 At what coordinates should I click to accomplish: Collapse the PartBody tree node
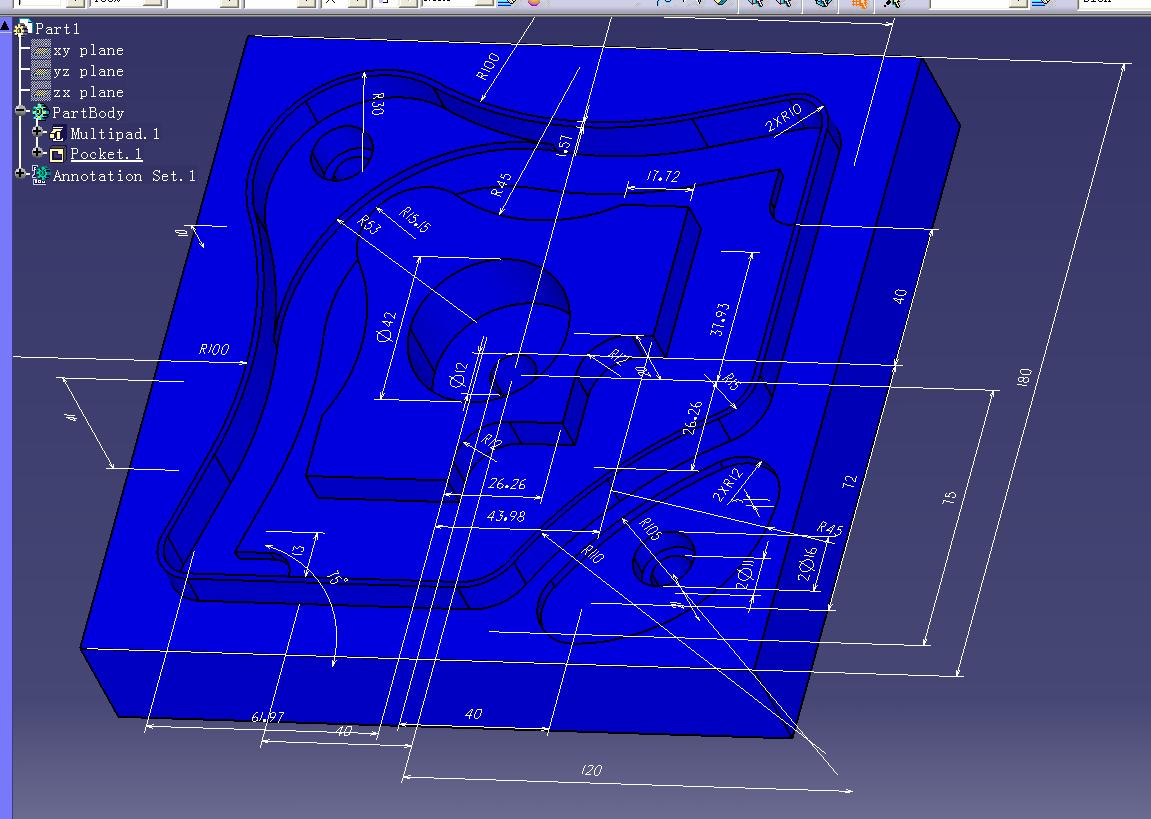point(21,112)
